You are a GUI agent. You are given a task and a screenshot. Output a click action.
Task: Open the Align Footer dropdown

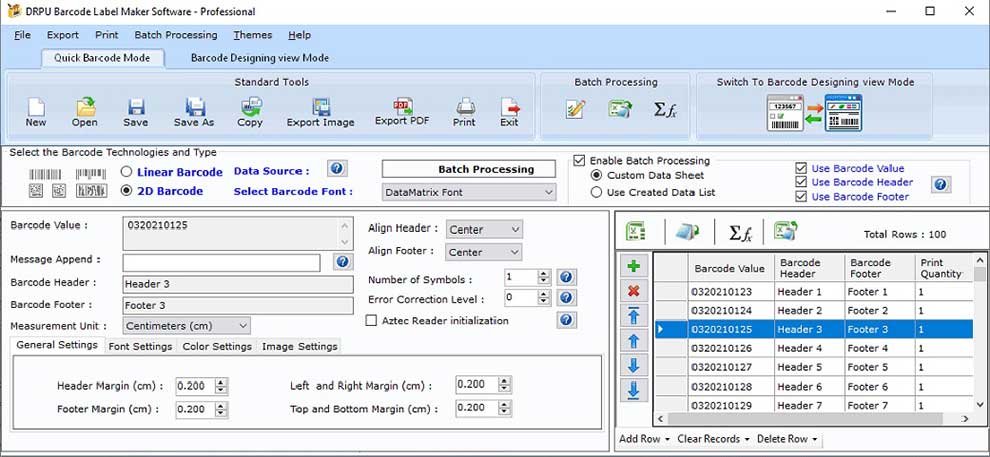tap(484, 252)
